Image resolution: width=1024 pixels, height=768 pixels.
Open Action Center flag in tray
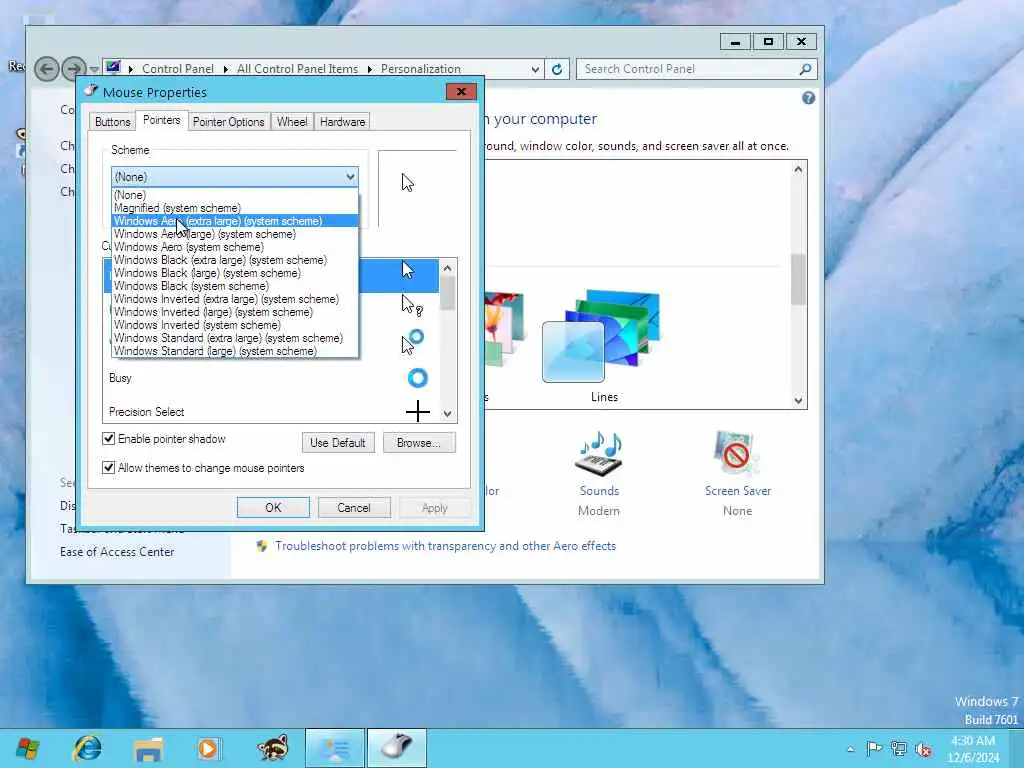[x=874, y=748]
